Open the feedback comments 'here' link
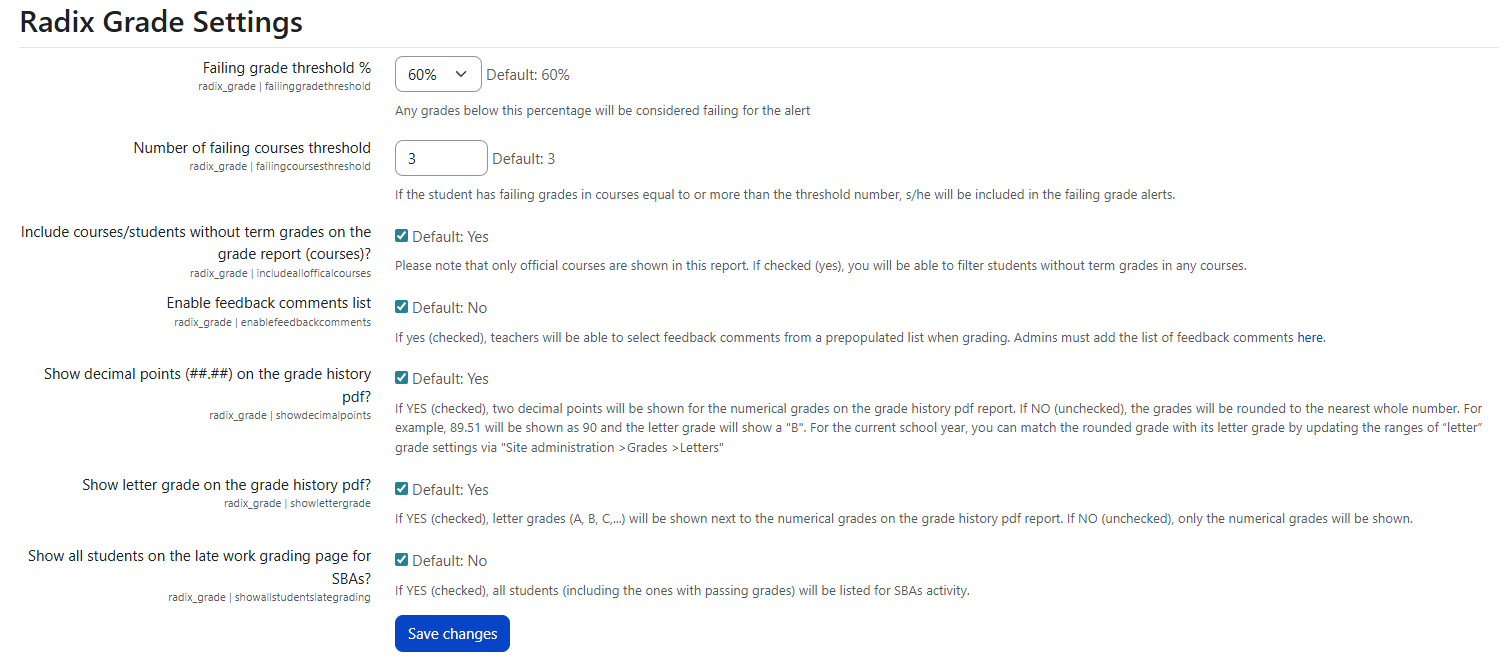The width and height of the screenshot is (1509, 669). click(x=1310, y=338)
